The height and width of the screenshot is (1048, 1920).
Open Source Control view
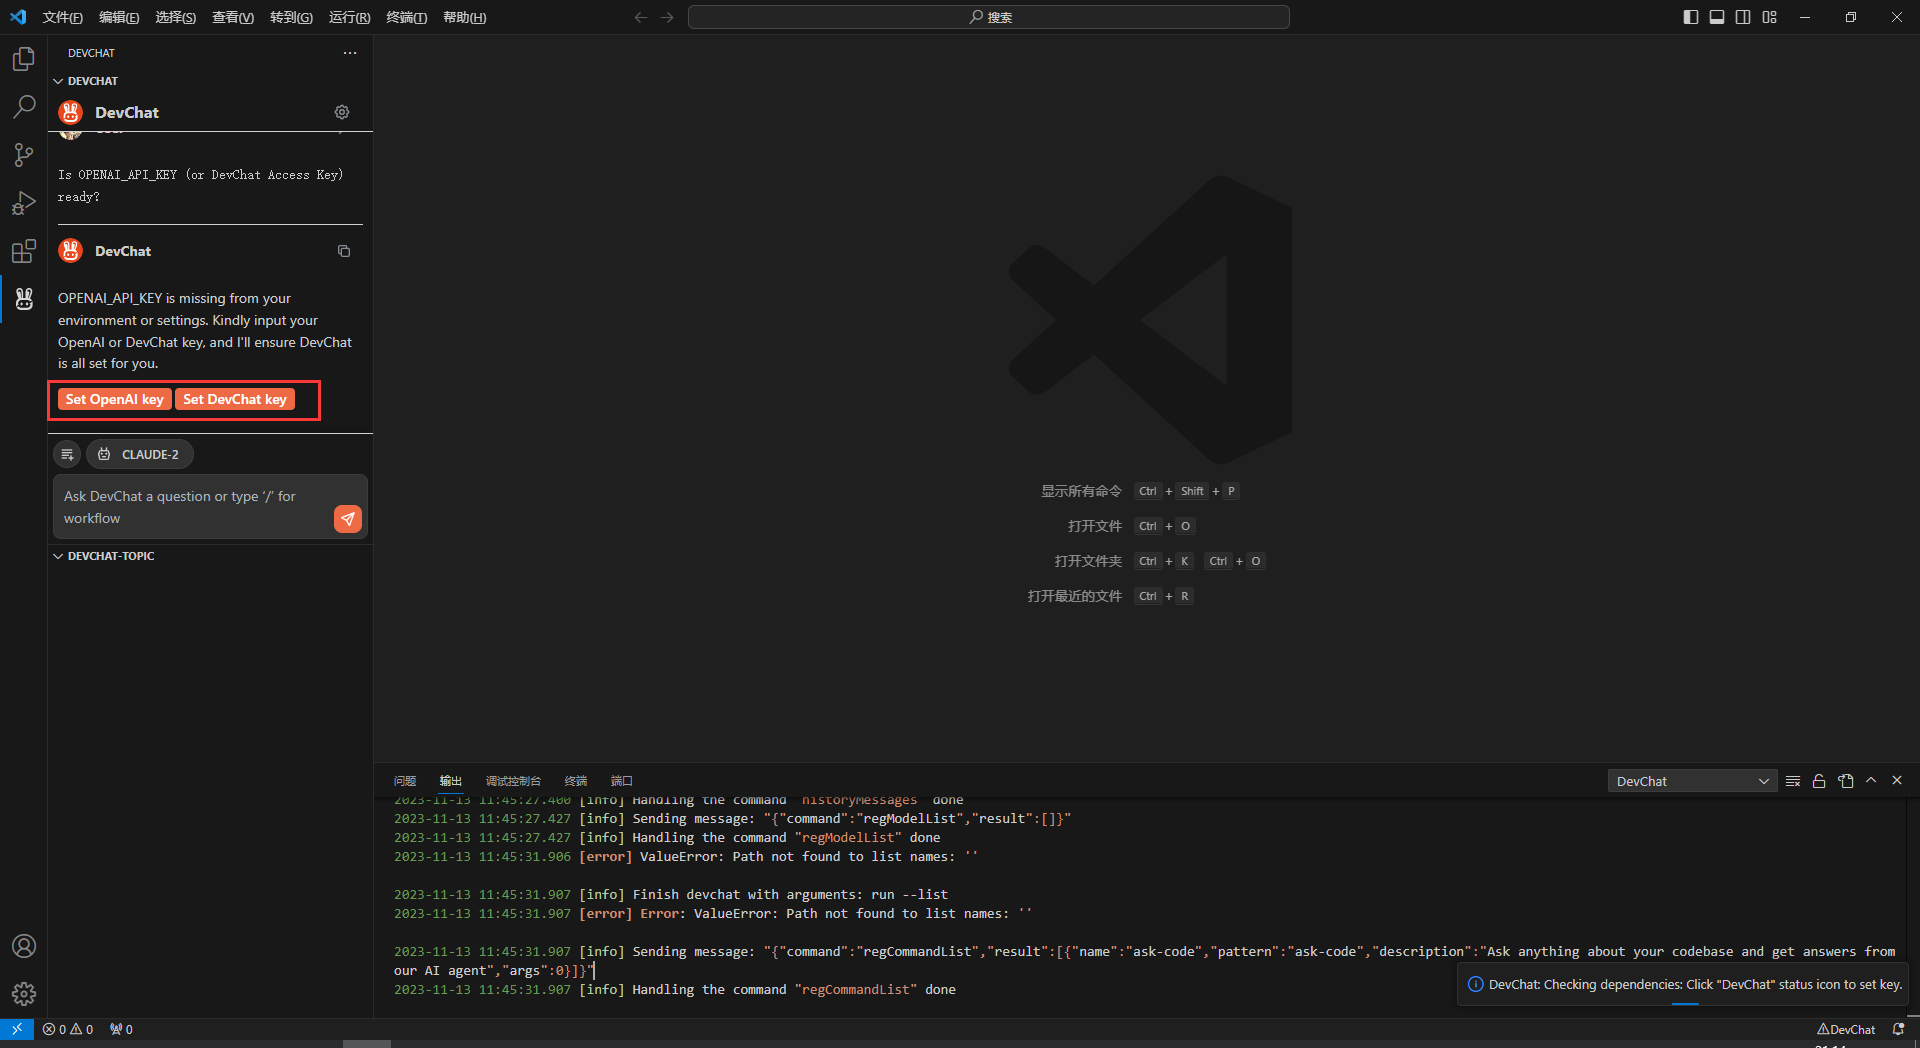pos(24,155)
